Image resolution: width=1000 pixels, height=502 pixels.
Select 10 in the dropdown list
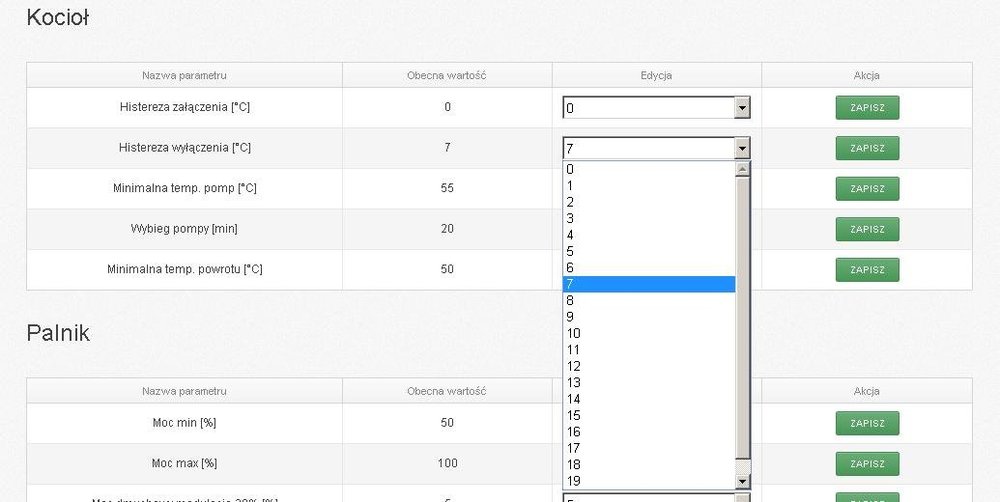(648, 333)
